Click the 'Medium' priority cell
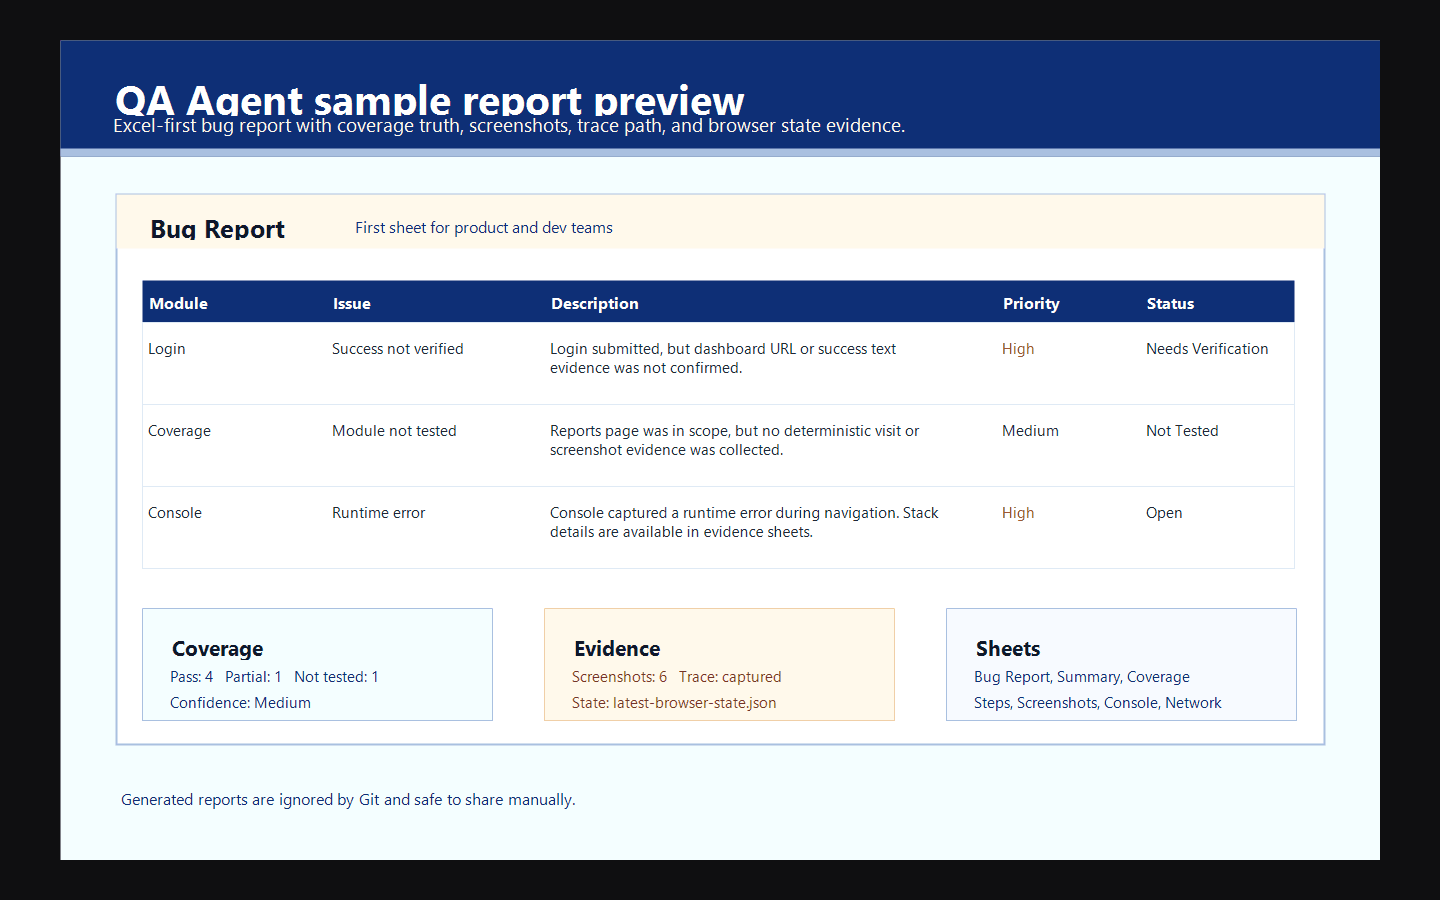1440x900 pixels. tap(1030, 431)
